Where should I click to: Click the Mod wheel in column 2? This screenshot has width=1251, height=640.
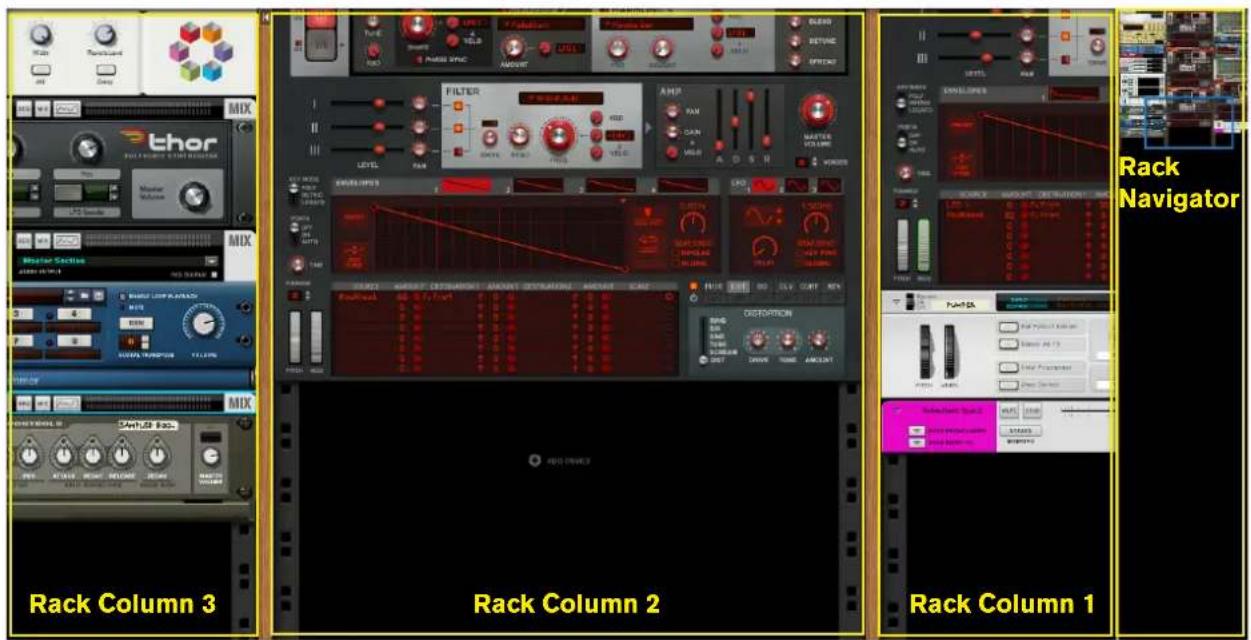316,337
